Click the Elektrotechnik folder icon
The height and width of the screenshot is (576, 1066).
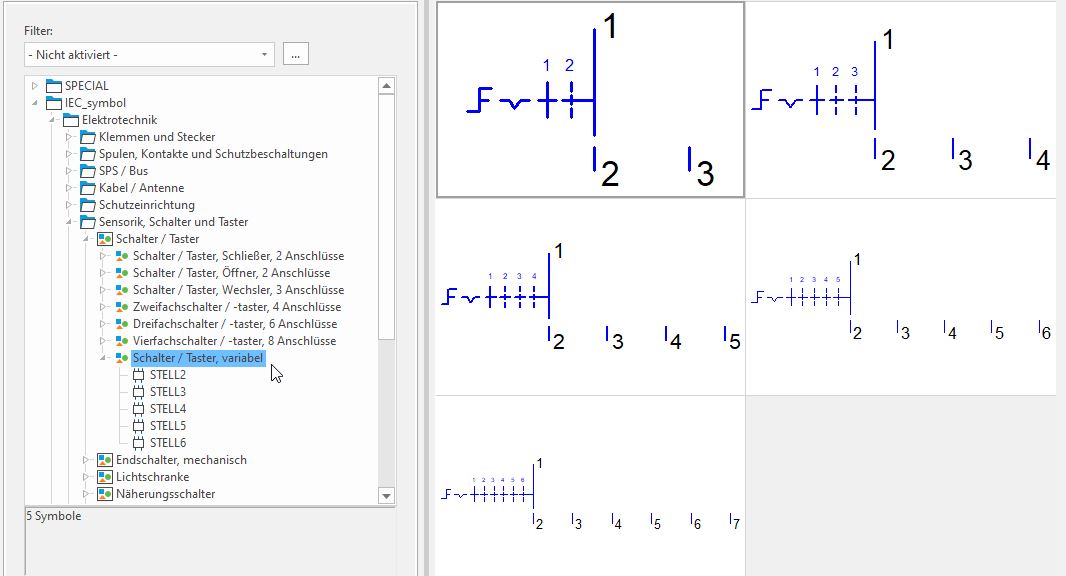coord(71,120)
